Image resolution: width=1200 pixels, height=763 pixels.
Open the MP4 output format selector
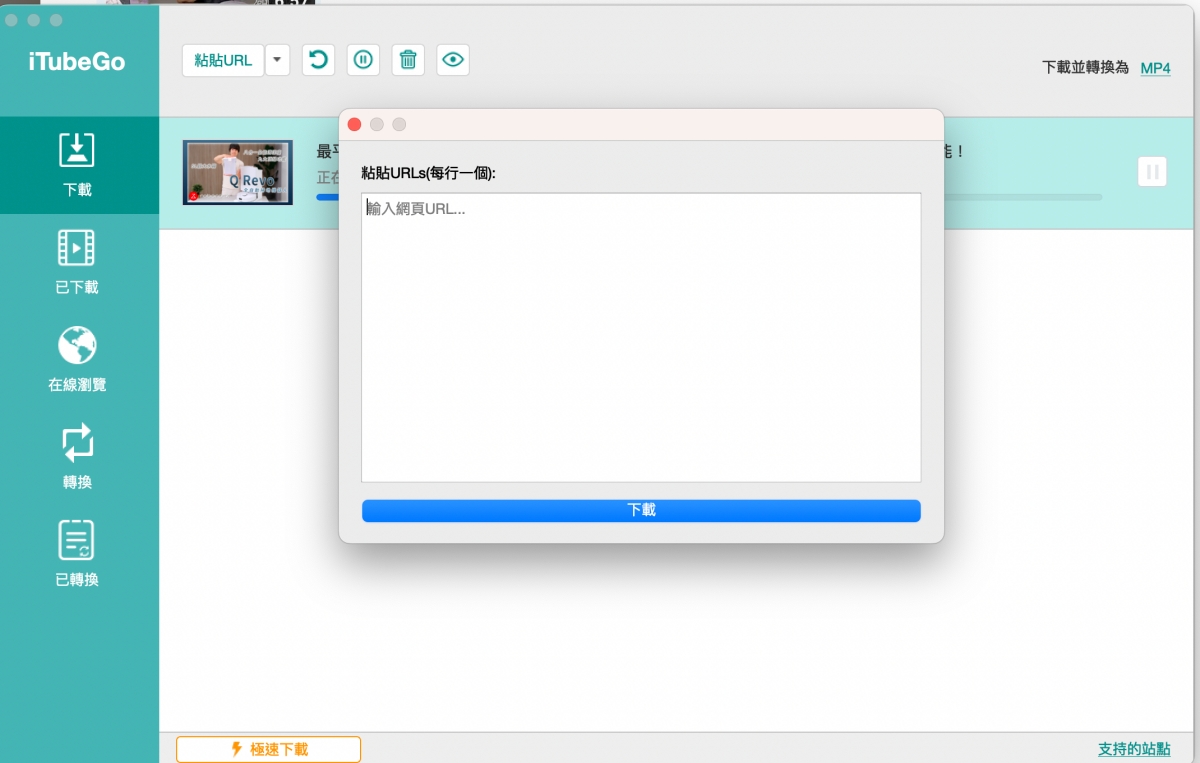[1155, 68]
